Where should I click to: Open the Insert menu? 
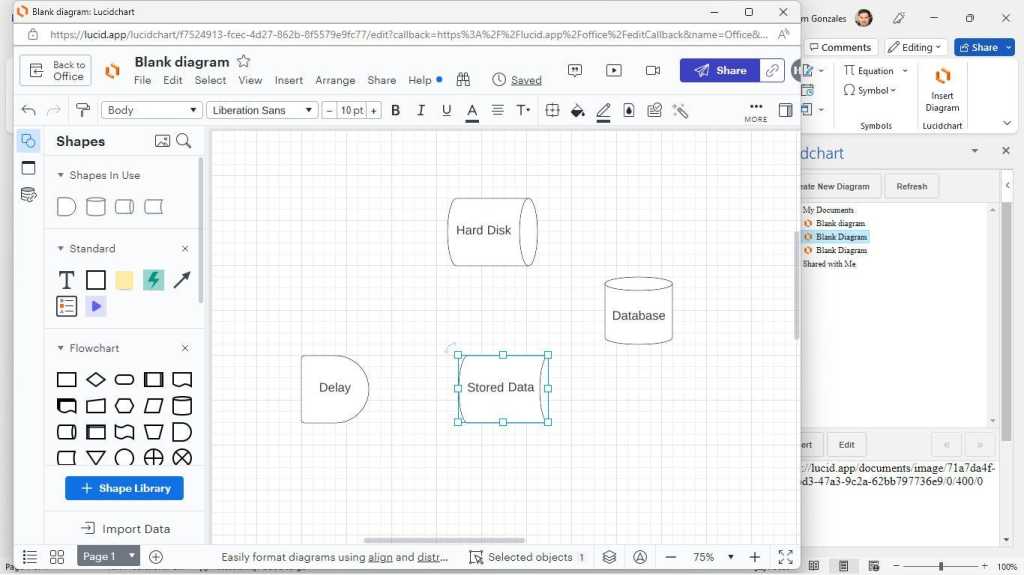point(289,80)
